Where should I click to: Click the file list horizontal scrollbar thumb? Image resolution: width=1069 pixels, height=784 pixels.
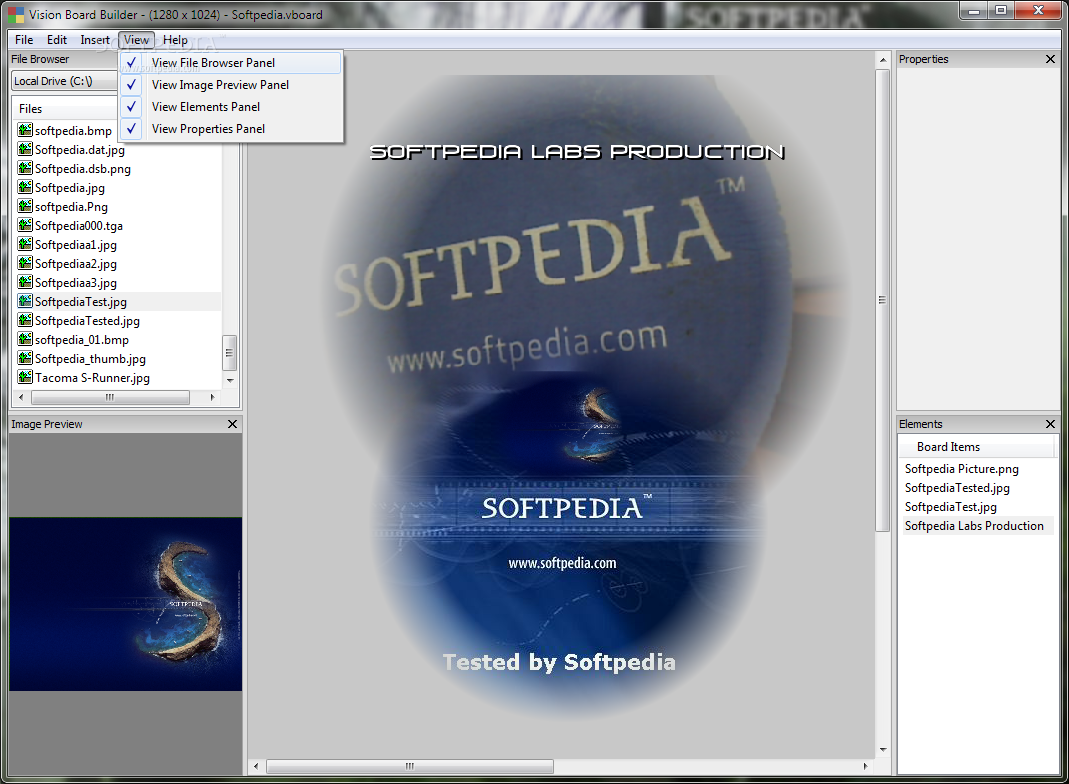click(110, 397)
